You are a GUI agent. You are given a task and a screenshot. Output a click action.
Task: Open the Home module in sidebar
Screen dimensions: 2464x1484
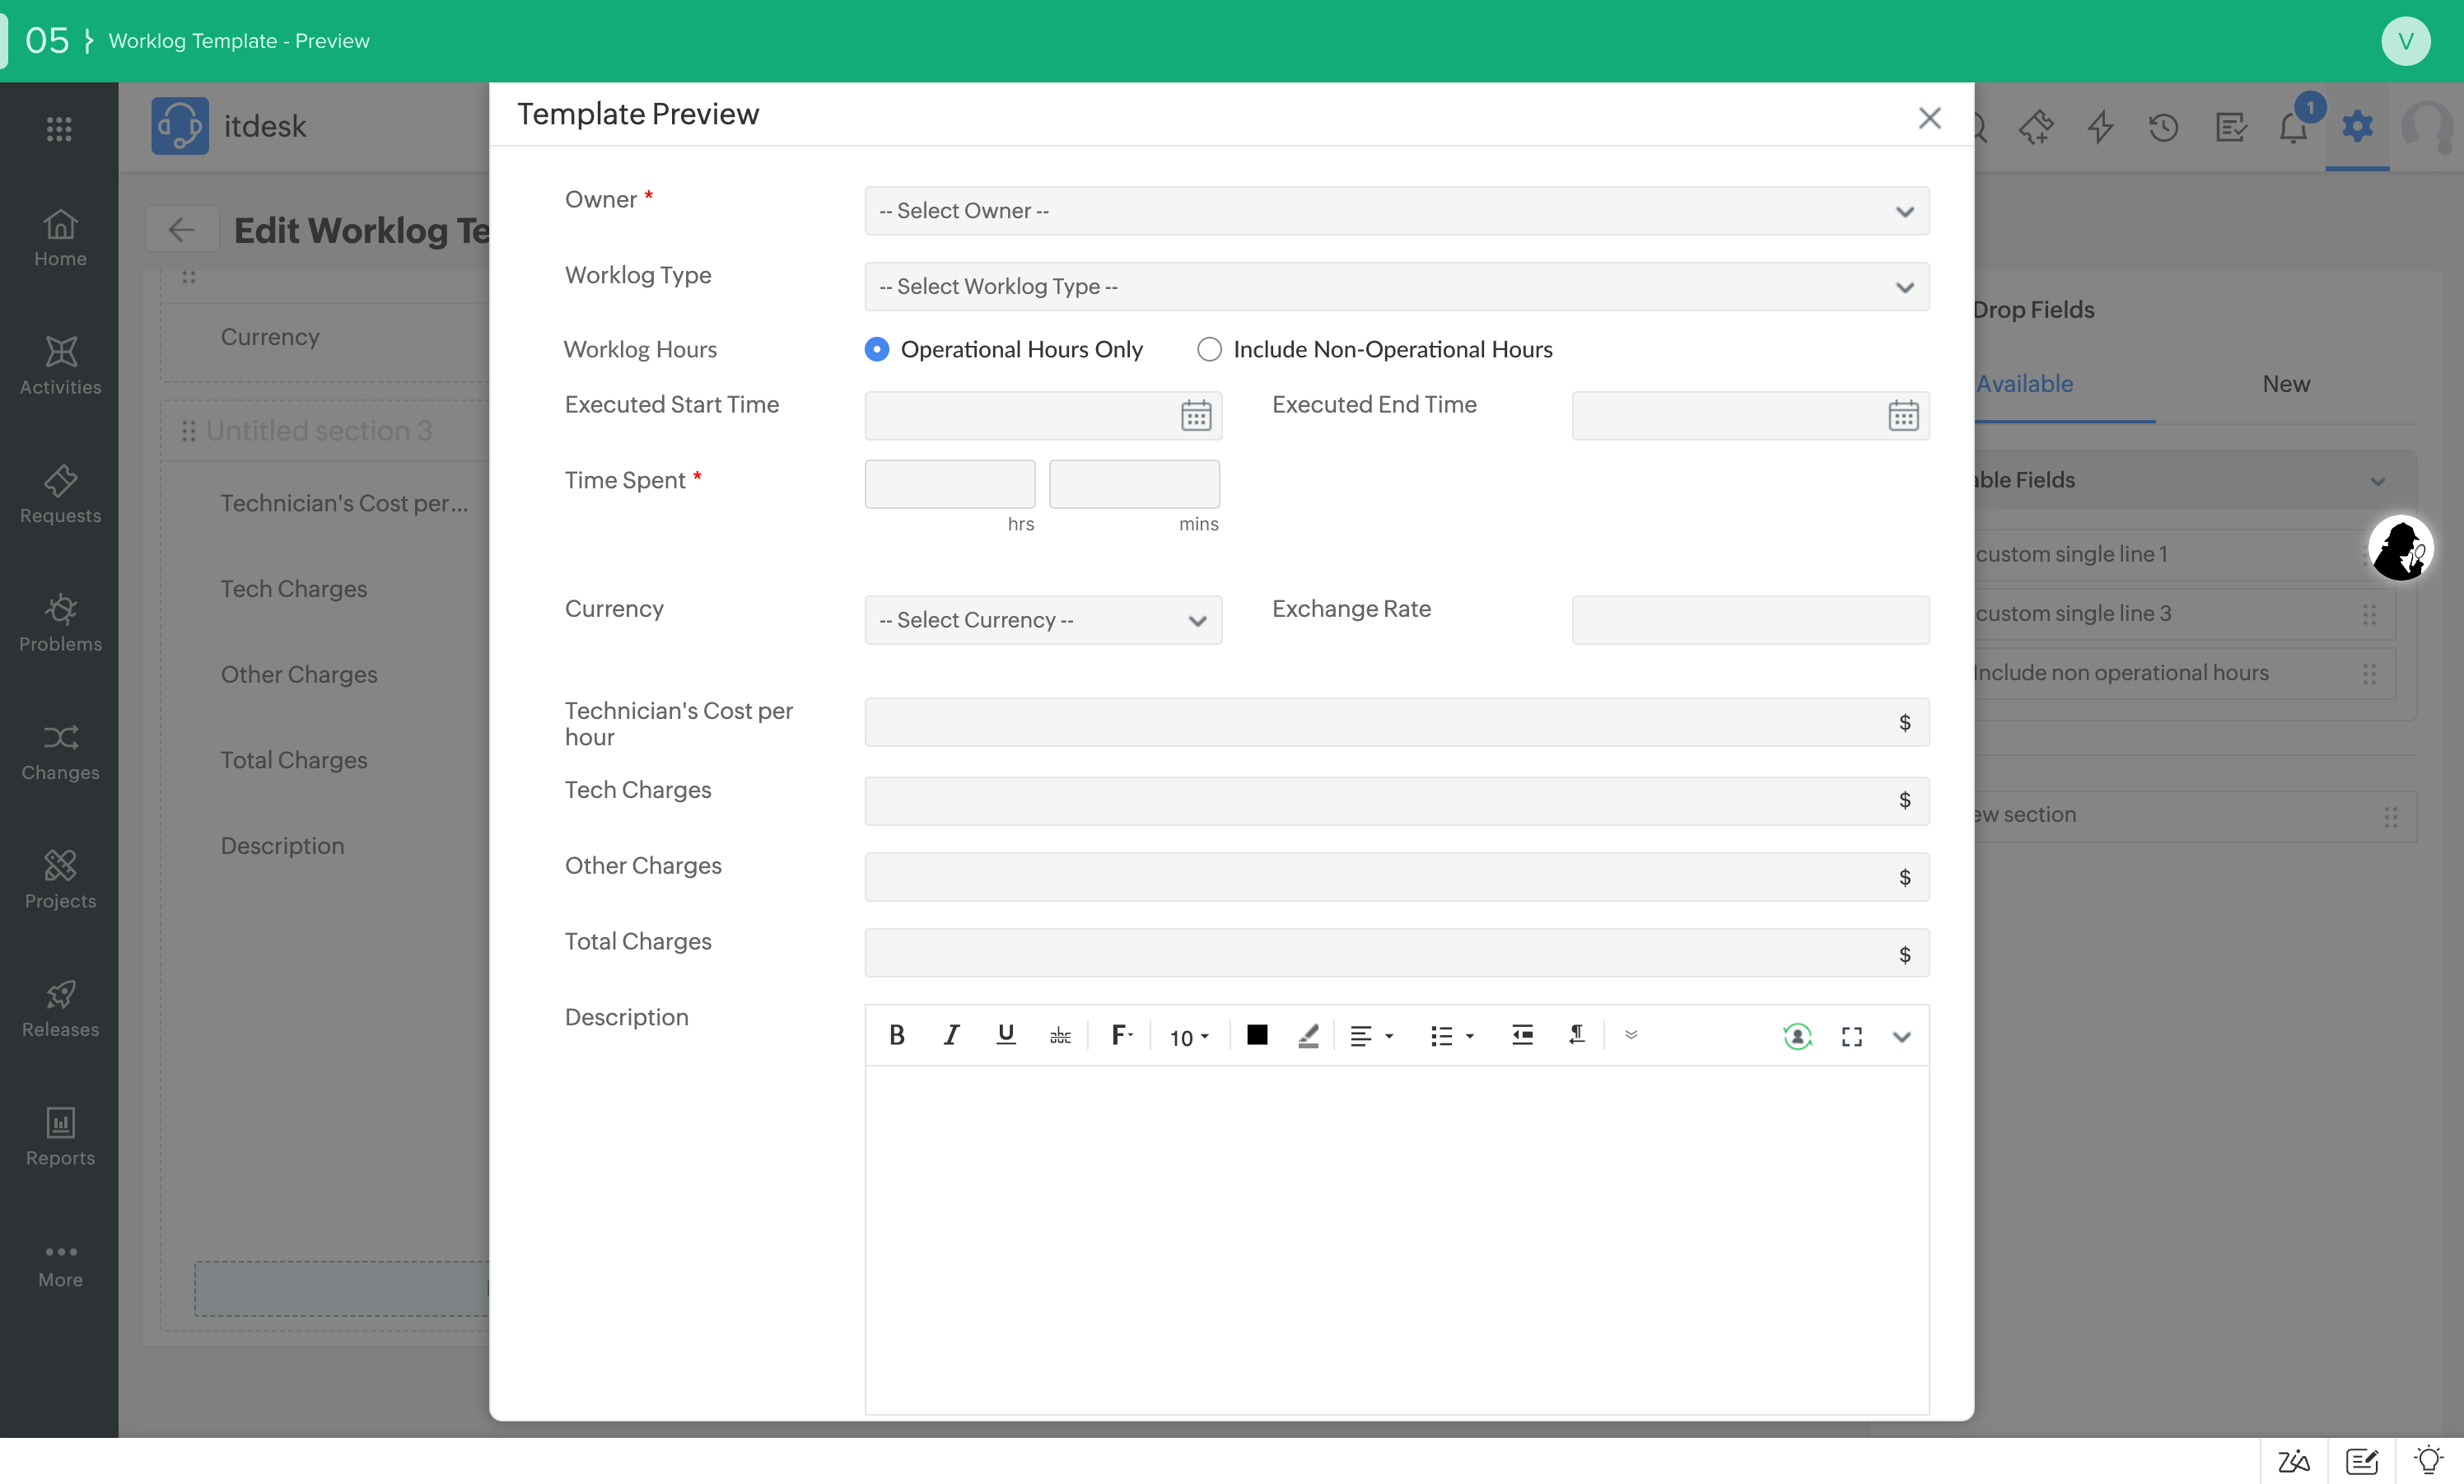click(60, 238)
